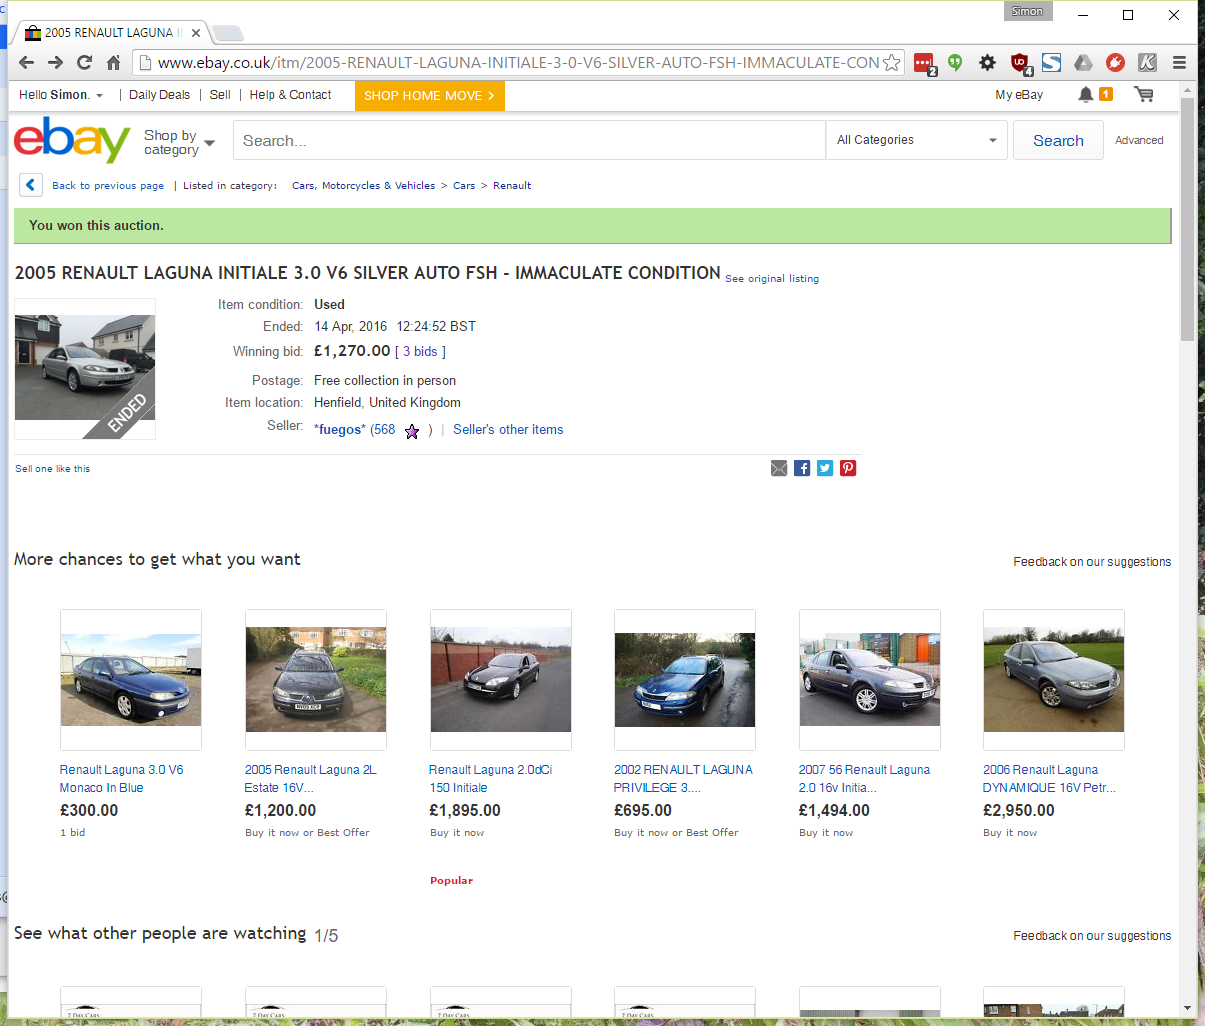1205x1026 pixels.
Task: Open seller *fuegos* profile
Action: (x=340, y=430)
